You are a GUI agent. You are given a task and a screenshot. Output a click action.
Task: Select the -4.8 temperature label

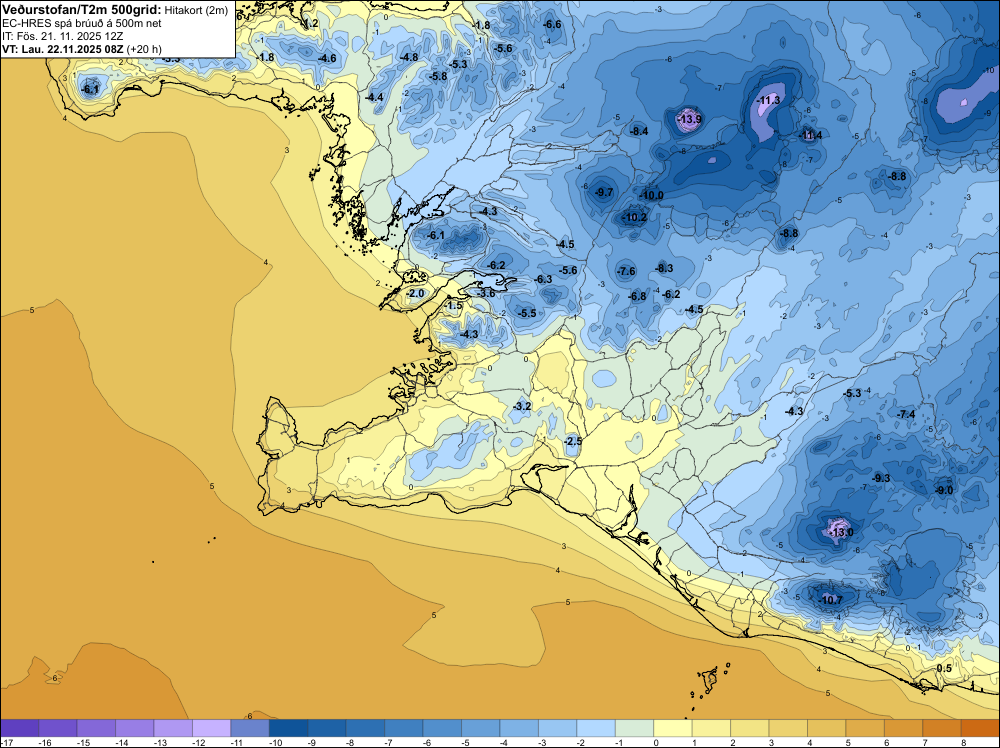(409, 57)
